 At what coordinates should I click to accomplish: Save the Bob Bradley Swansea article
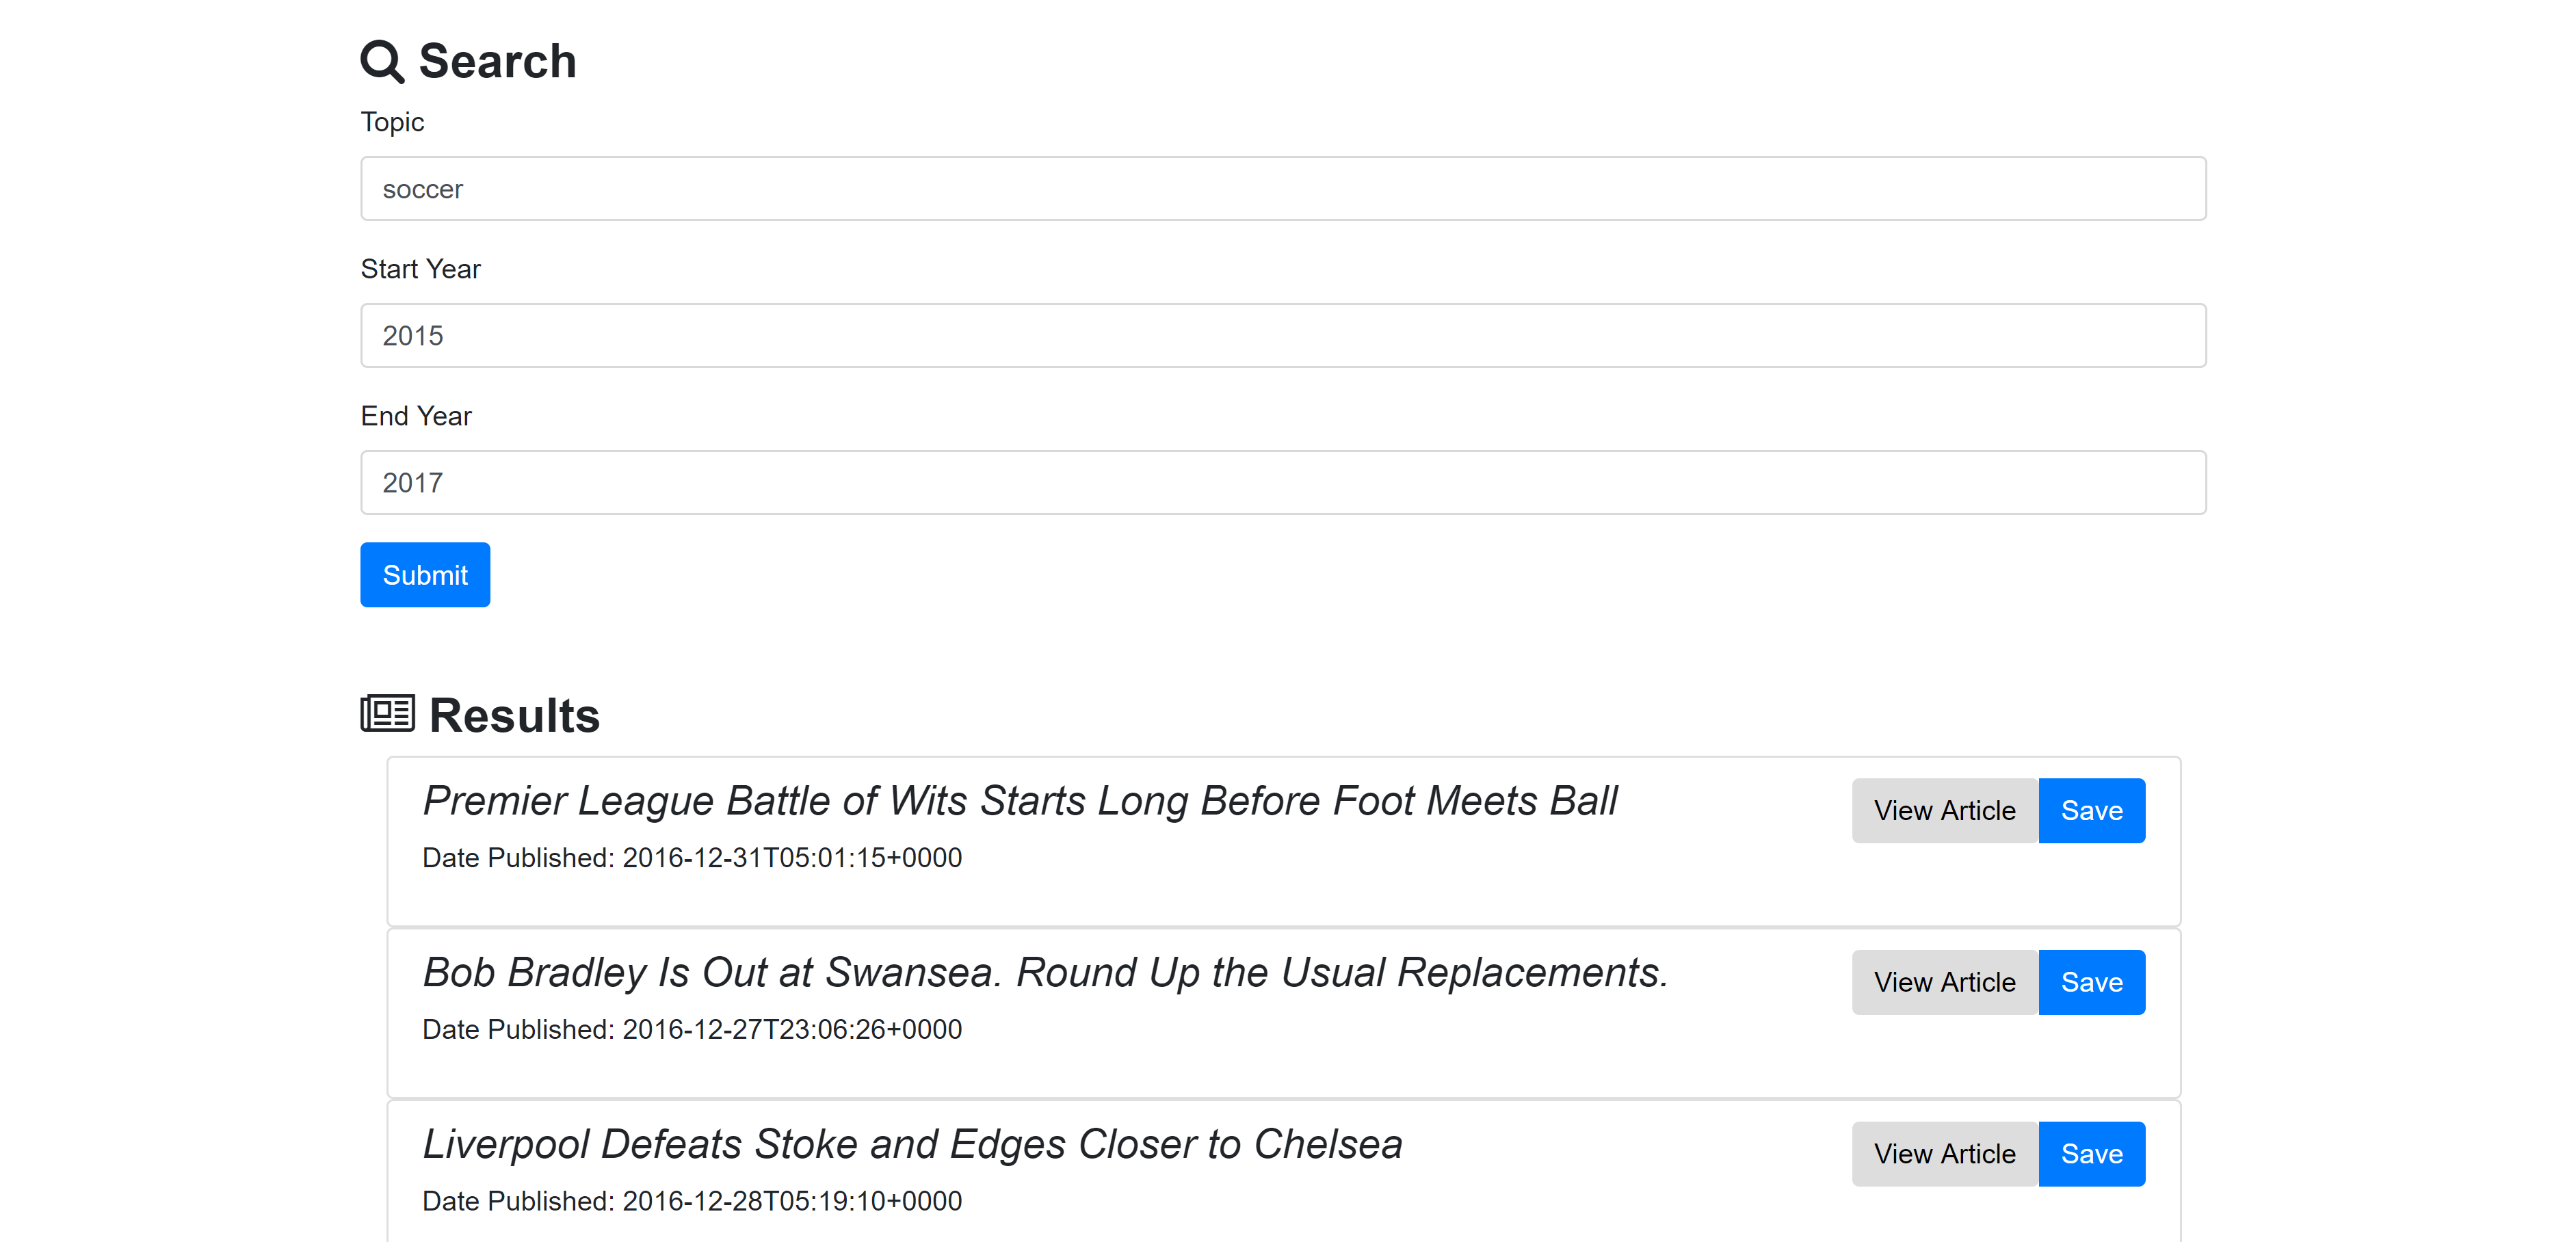tap(2091, 983)
